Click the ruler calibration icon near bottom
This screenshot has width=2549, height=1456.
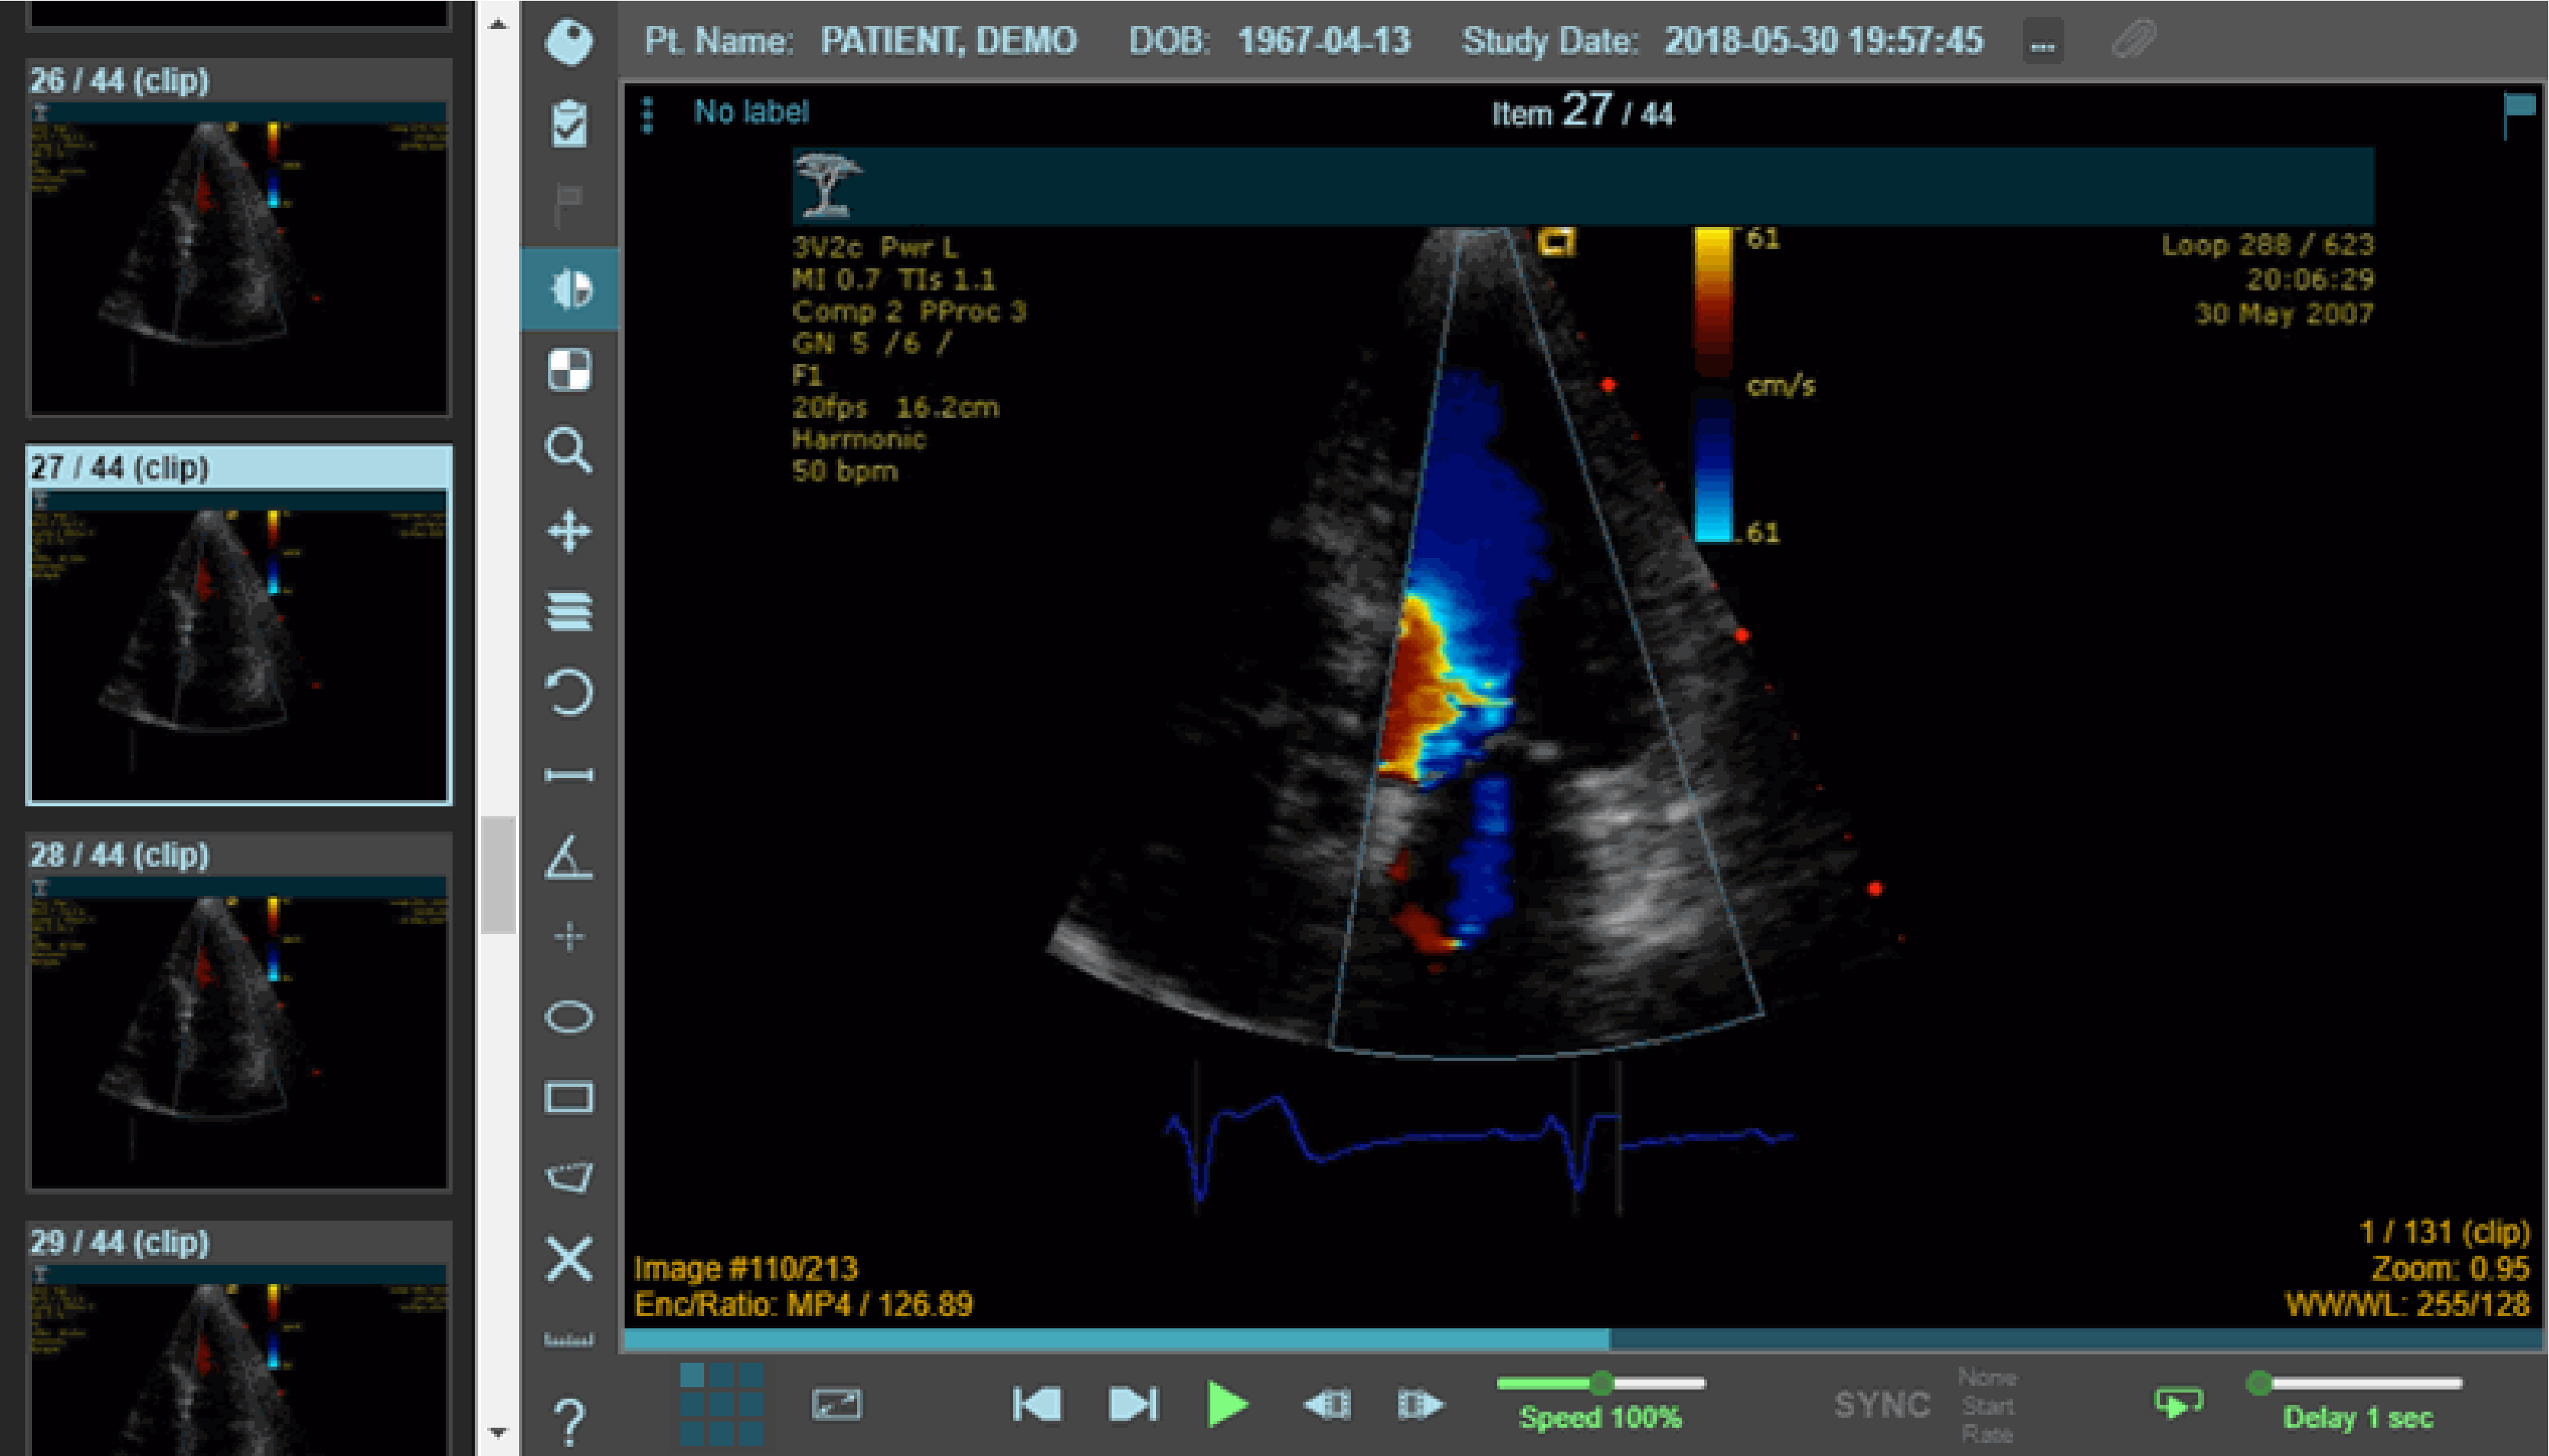[x=569, y=1340]
